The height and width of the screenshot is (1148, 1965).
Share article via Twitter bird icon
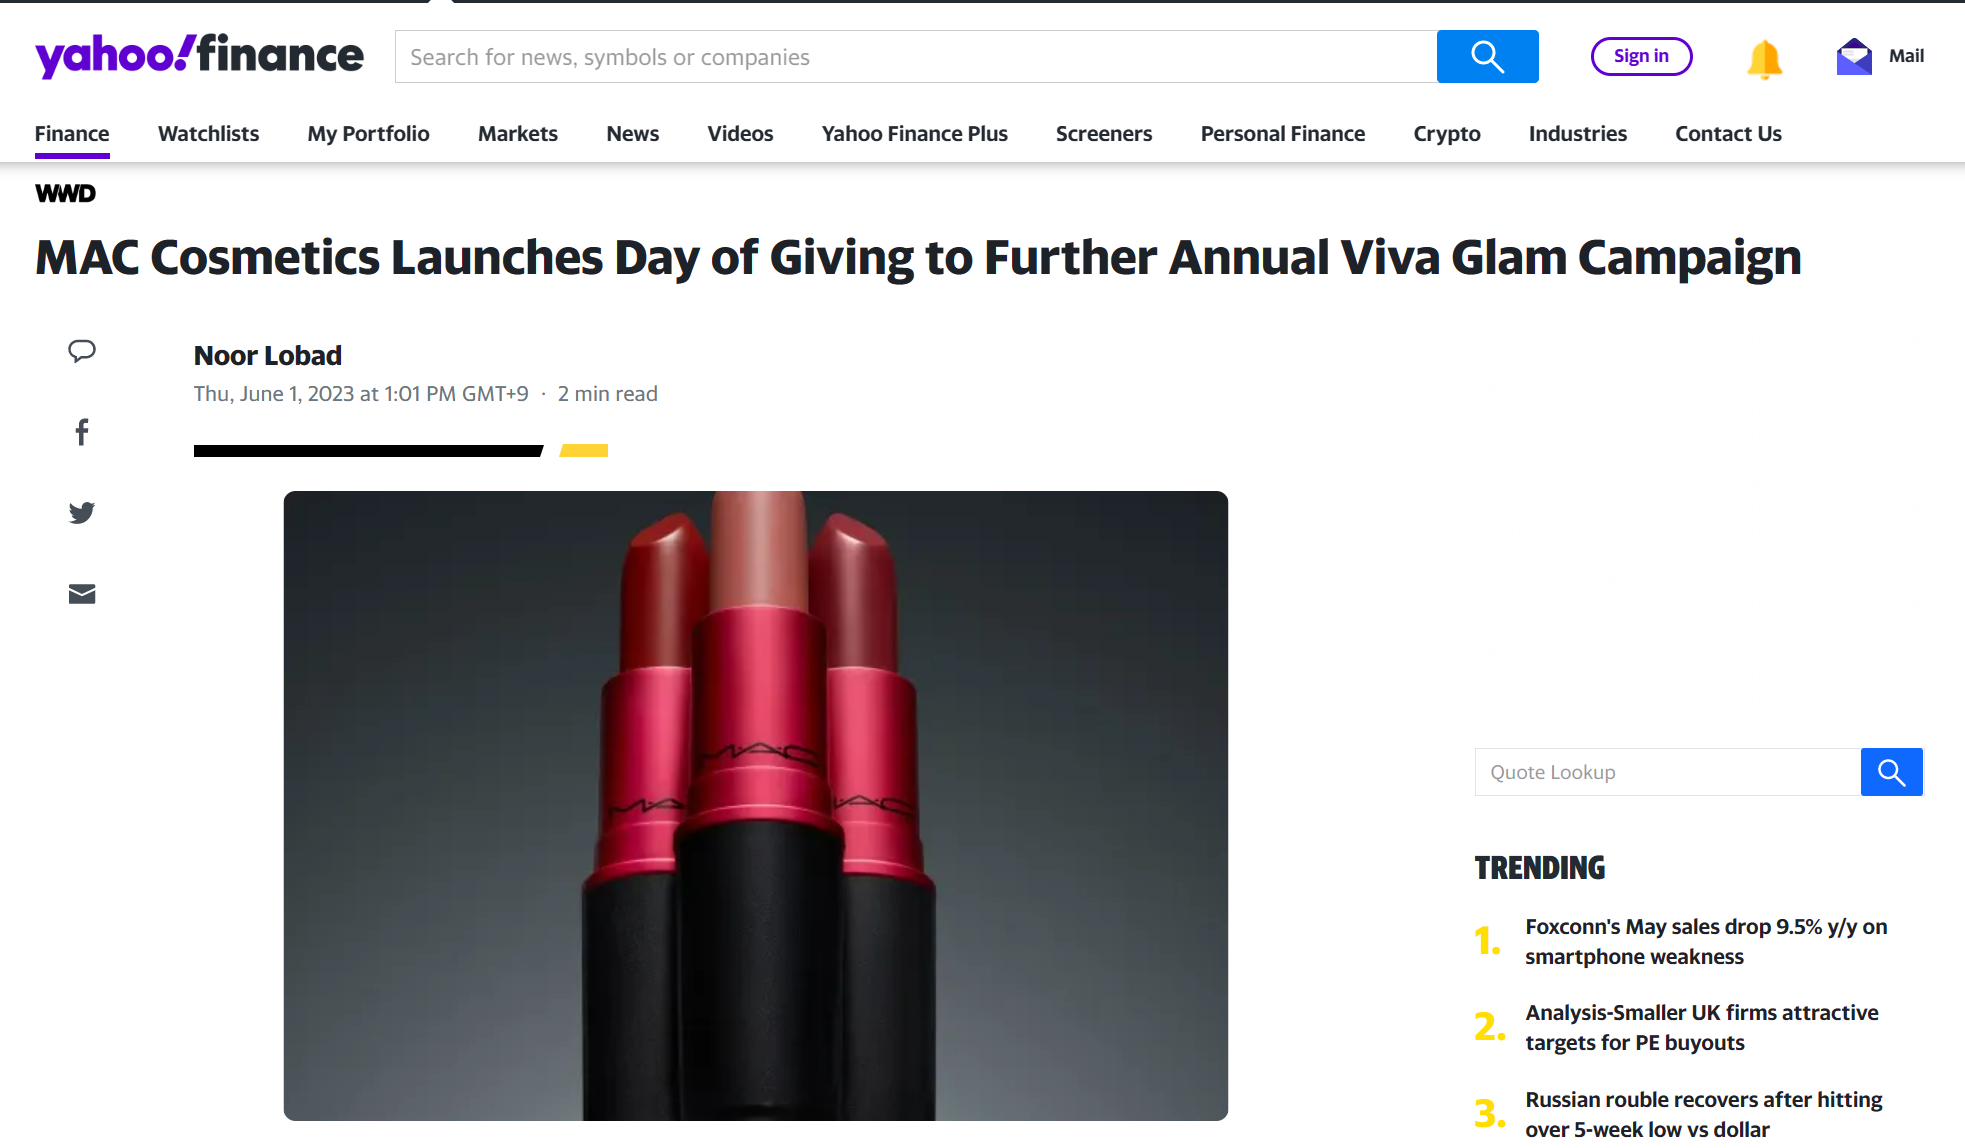pos(82,513)
